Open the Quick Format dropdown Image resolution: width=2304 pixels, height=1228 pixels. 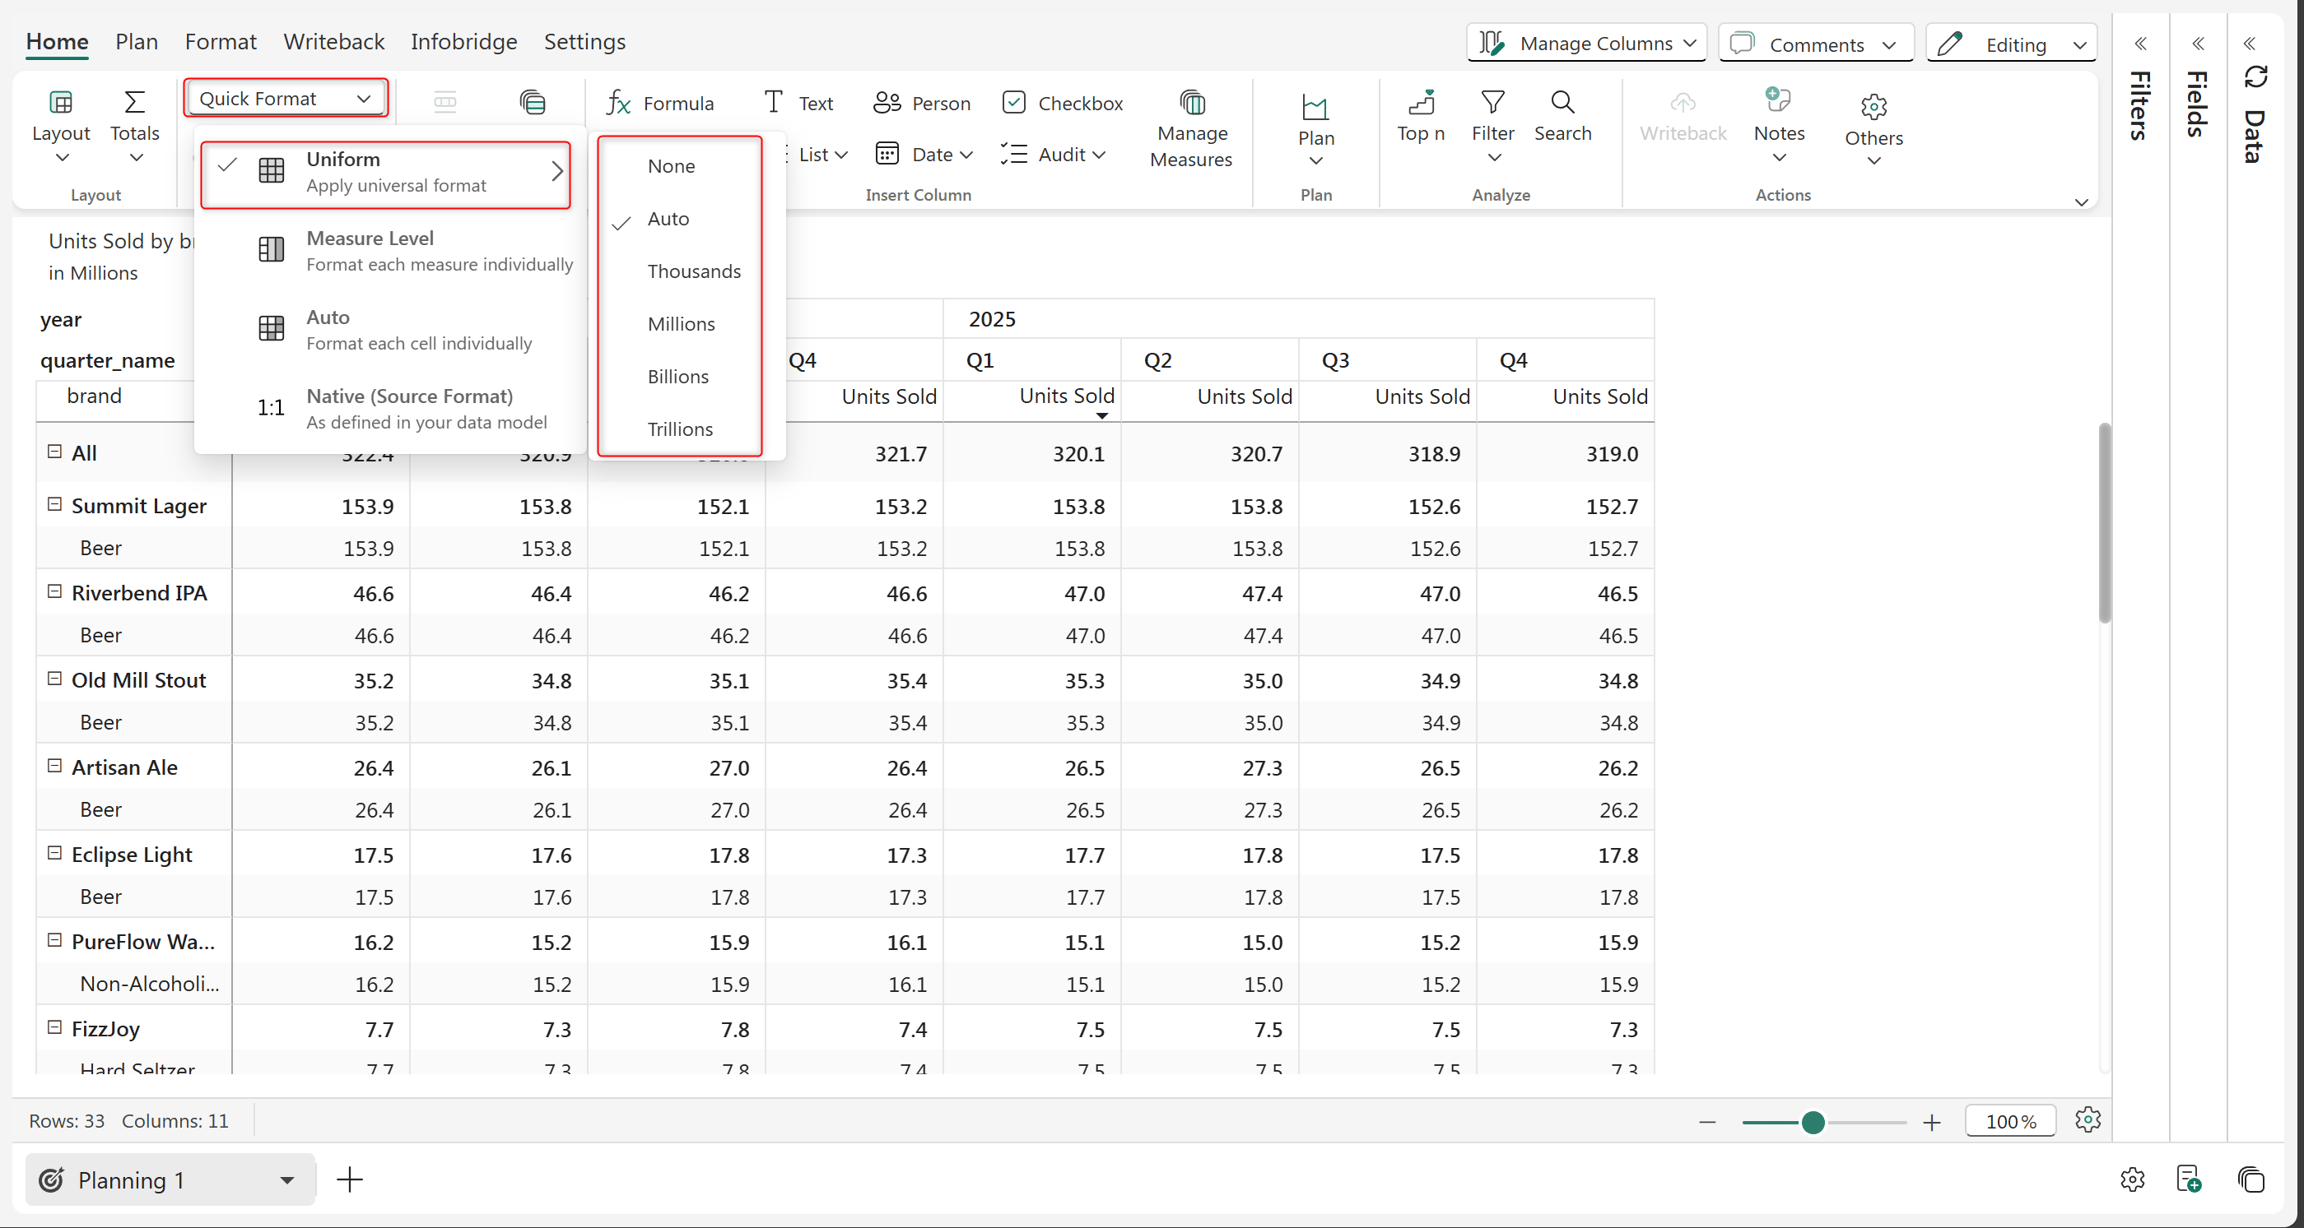tap(286, 98)
